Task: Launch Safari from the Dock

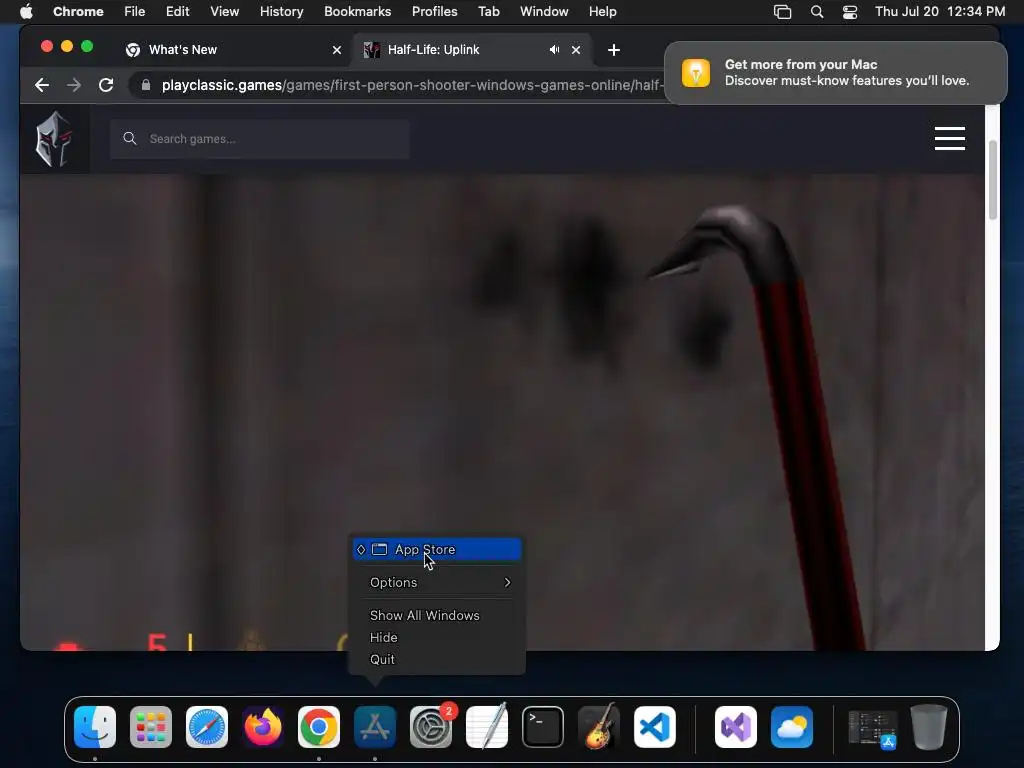Action: coord(207,727)
